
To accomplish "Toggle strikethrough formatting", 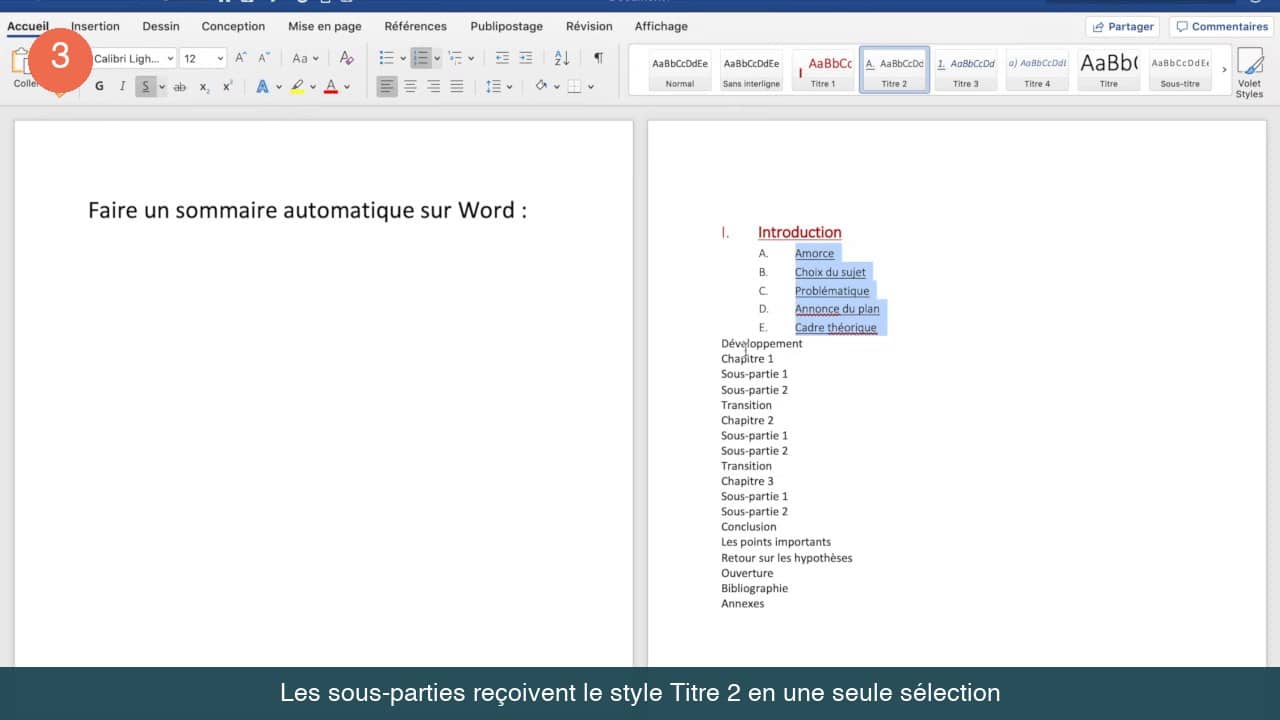I will pyautogui.click(x=180, y=87).
